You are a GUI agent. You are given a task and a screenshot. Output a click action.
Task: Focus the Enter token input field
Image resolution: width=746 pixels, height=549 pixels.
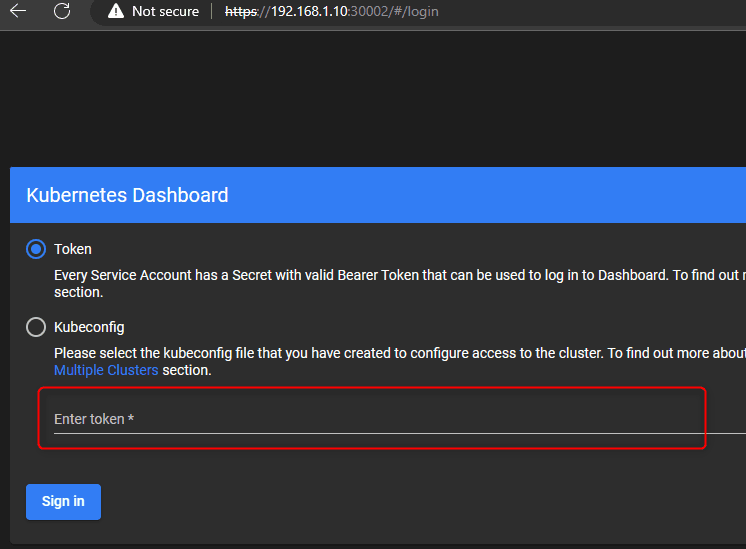click(400, 419)
